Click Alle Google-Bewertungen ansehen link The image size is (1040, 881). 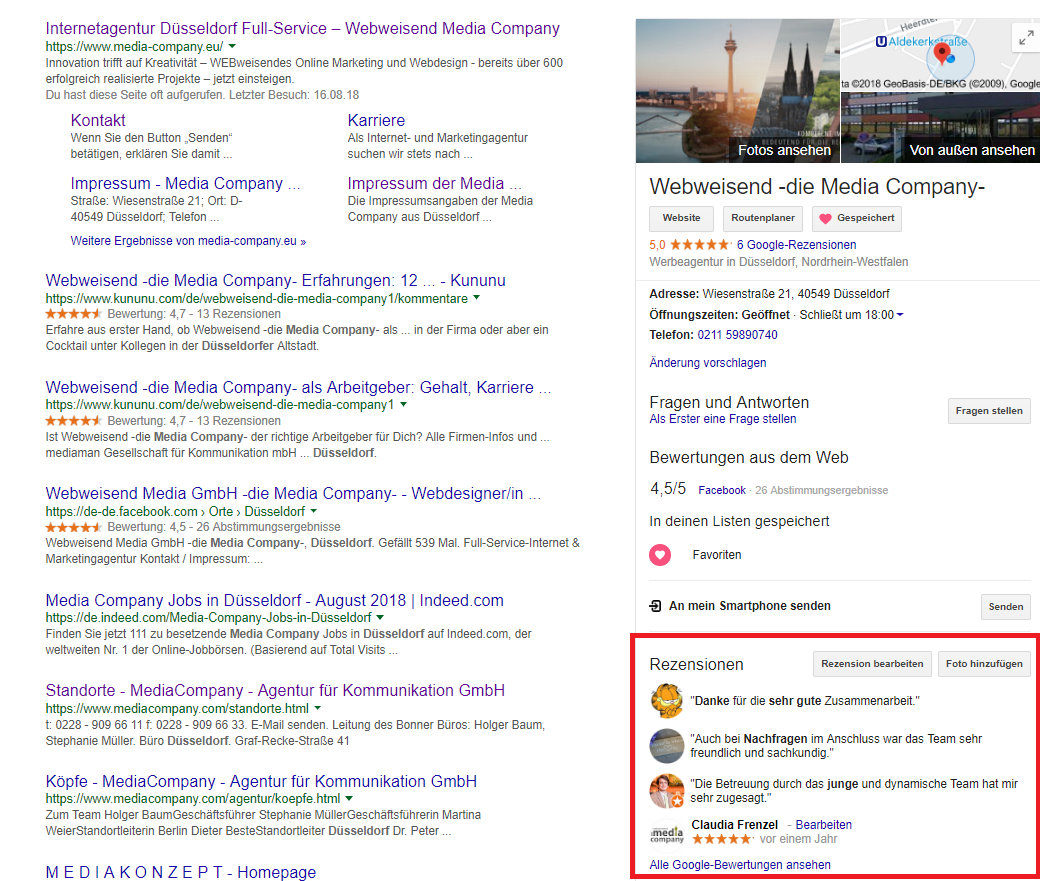click(x=740, y=864)
